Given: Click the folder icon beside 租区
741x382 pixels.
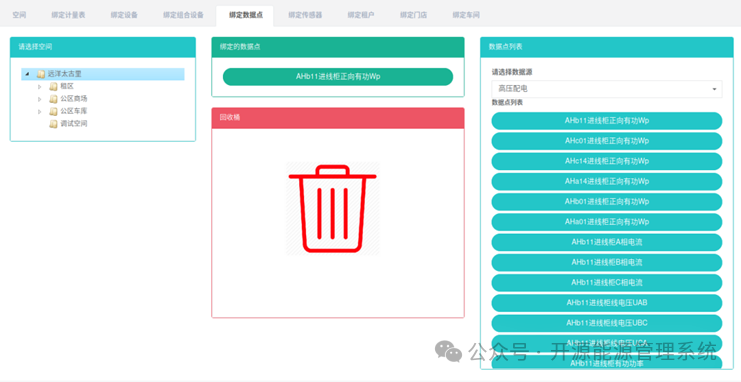Looking at the screenshot, I should tap(53, 87).
